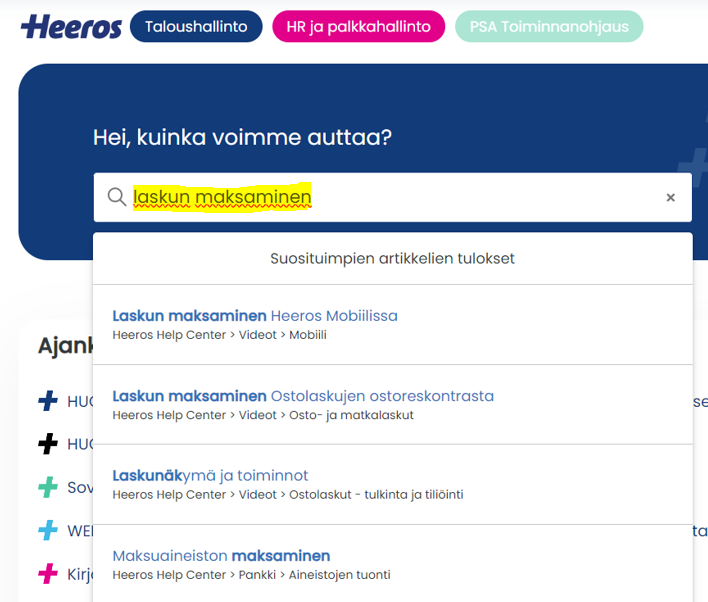Click the green plus icon beside Sov item
The height and width of the screenshot is (602, 708).
click(x=48, y=487)
